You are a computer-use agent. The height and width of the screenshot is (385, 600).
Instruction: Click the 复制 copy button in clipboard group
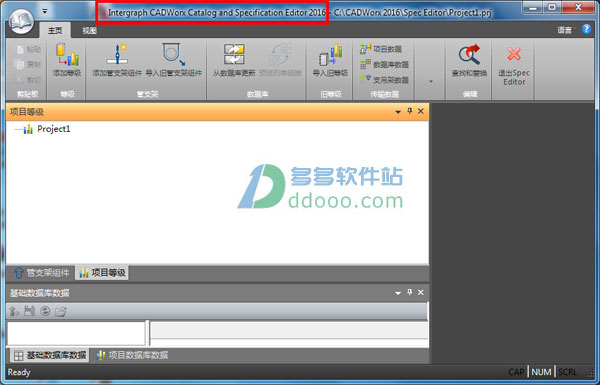point(28,64)
